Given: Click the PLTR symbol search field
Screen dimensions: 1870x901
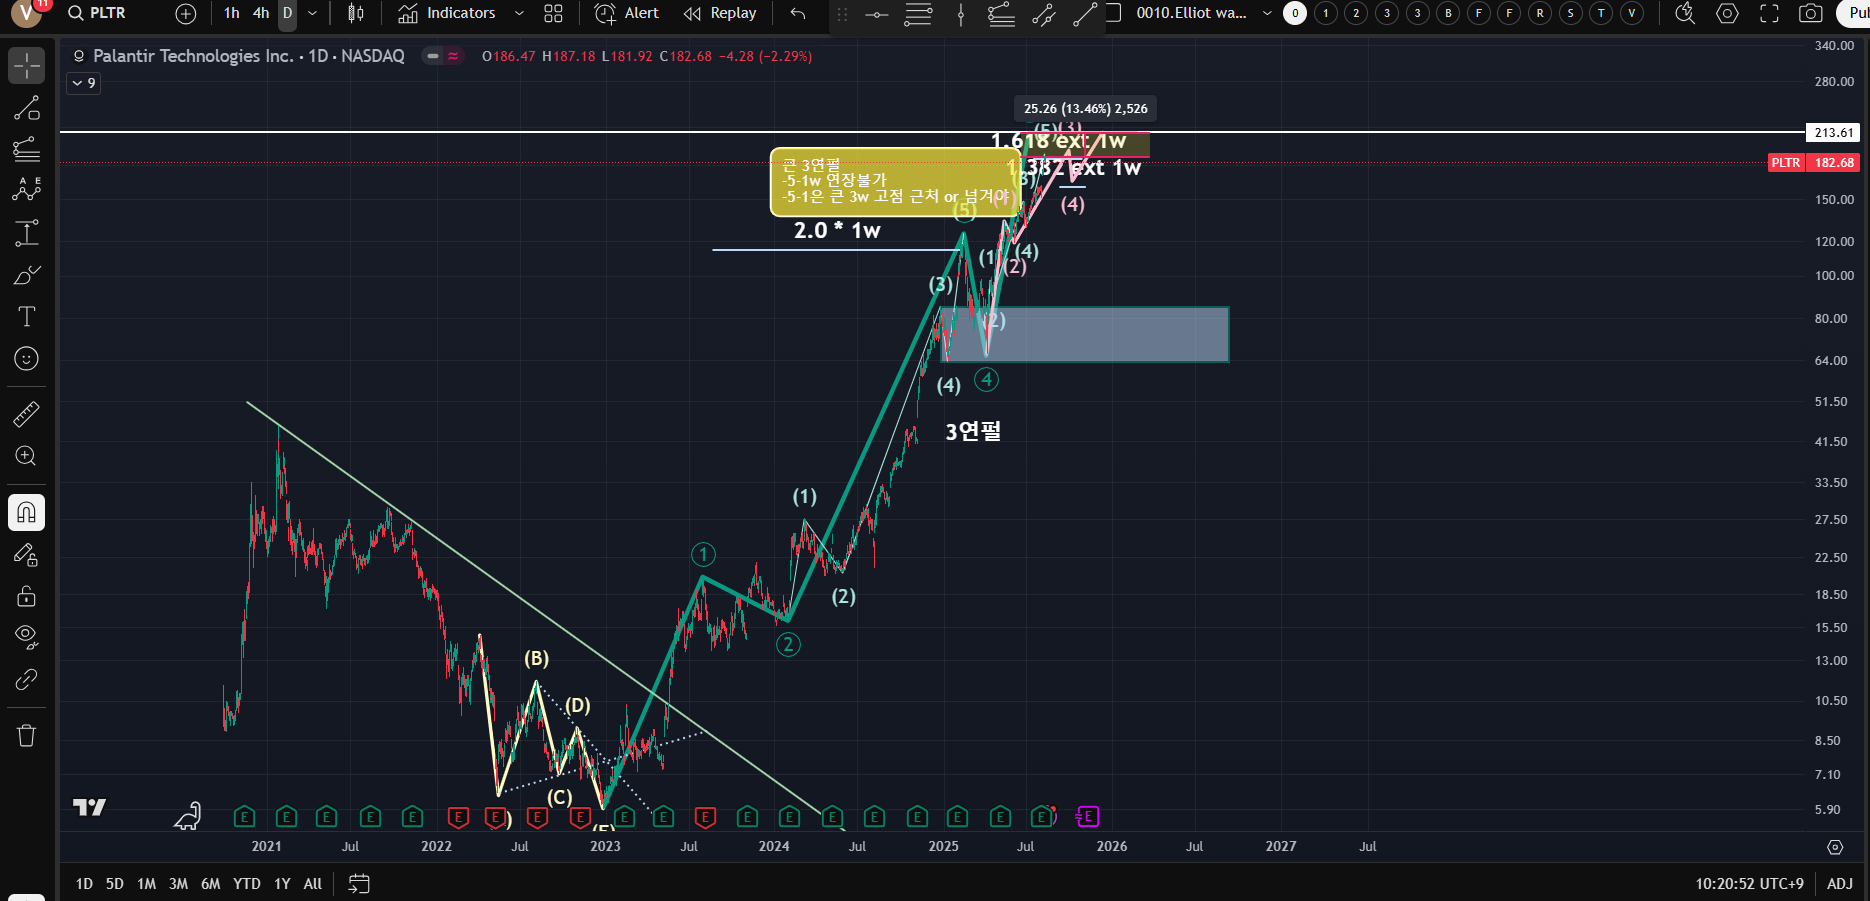Looking at the screenshot, I should point(107,13).
